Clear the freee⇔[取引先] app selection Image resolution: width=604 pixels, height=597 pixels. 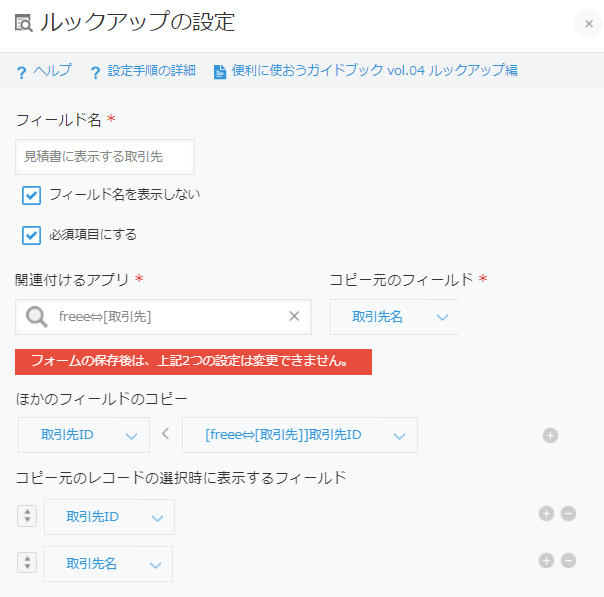[294, 316]
